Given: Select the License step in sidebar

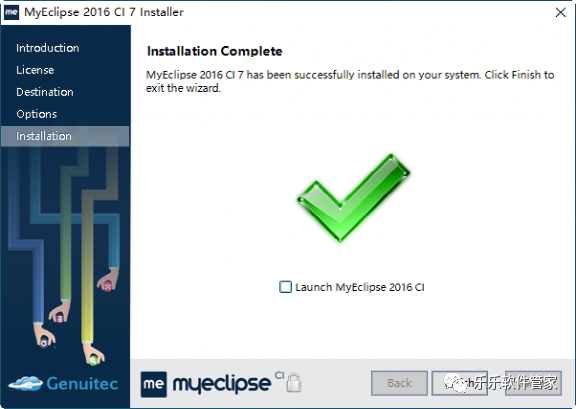Looking at the screenshot, I should click(35, 70).
